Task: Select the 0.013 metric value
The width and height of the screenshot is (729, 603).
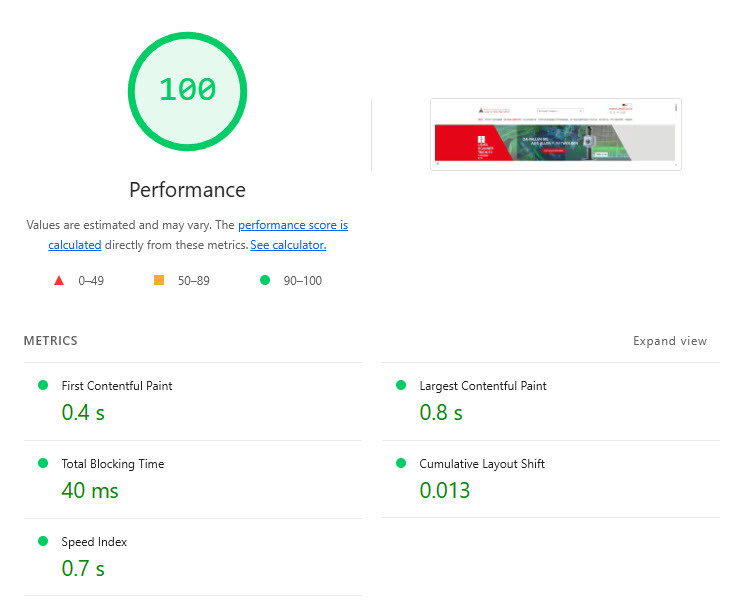Action: click(444, 490)
